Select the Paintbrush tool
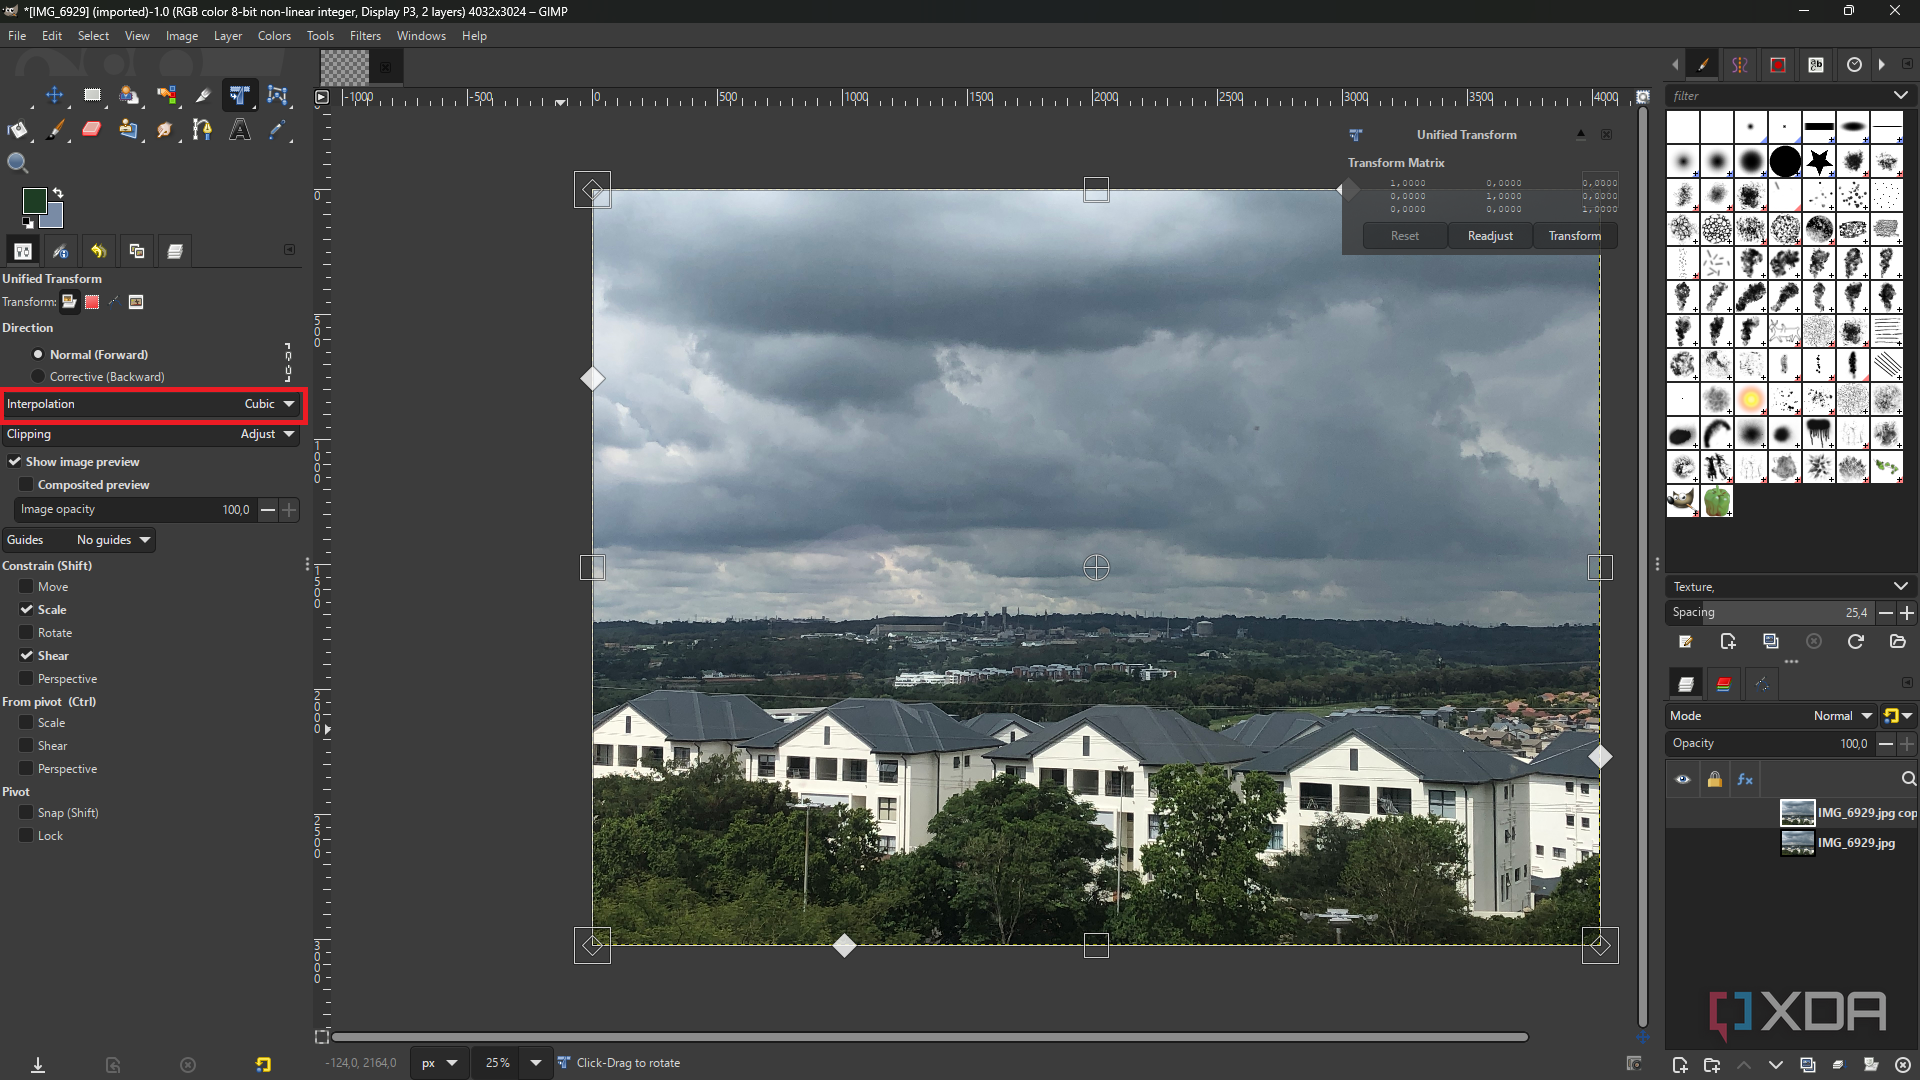 tap(55, 129)
